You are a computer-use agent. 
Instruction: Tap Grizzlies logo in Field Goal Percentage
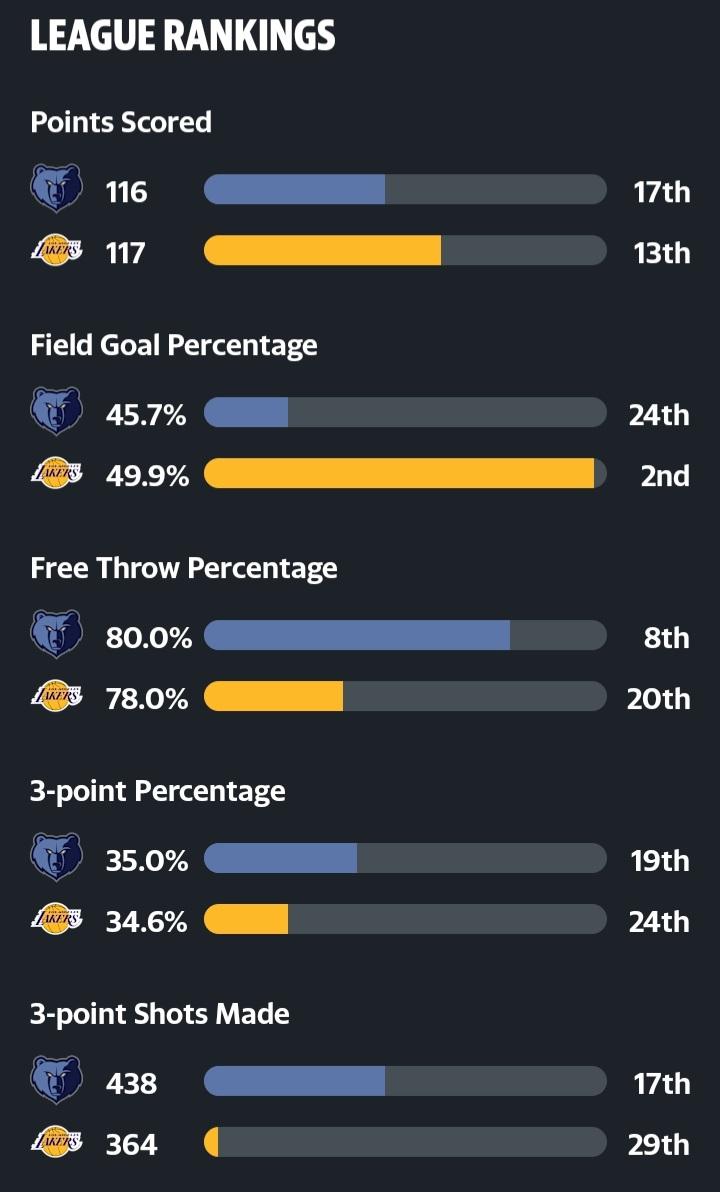[x=56, y=412]
